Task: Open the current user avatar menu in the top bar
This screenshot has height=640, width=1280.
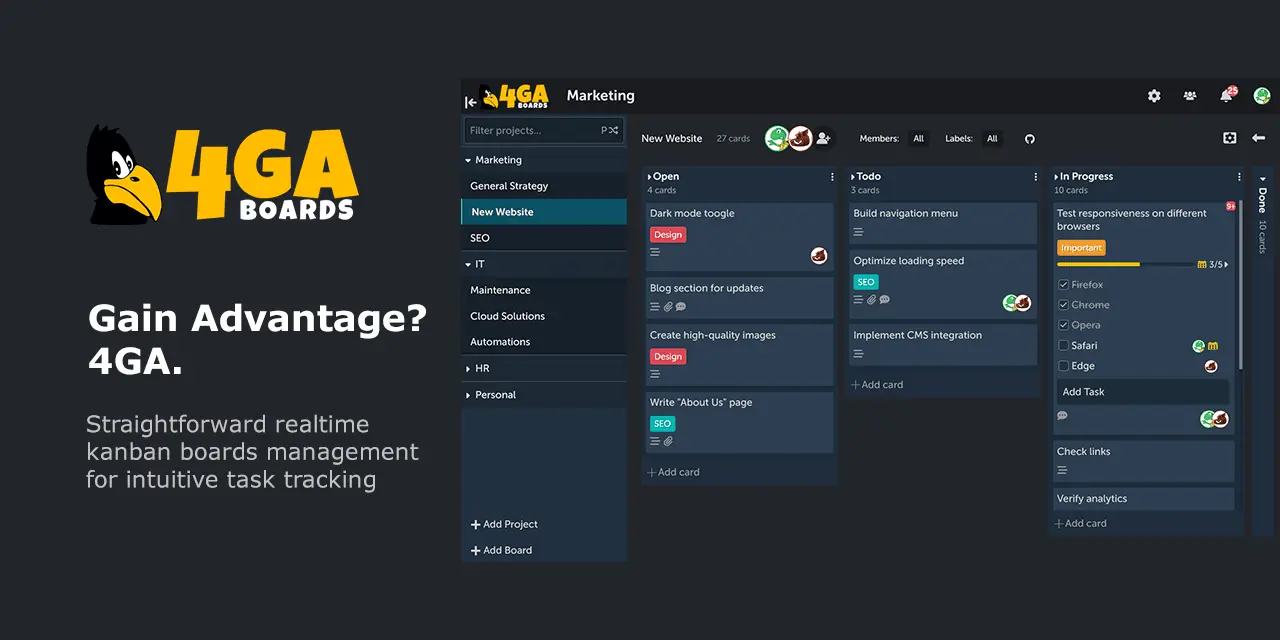Action: (1262, 96)
